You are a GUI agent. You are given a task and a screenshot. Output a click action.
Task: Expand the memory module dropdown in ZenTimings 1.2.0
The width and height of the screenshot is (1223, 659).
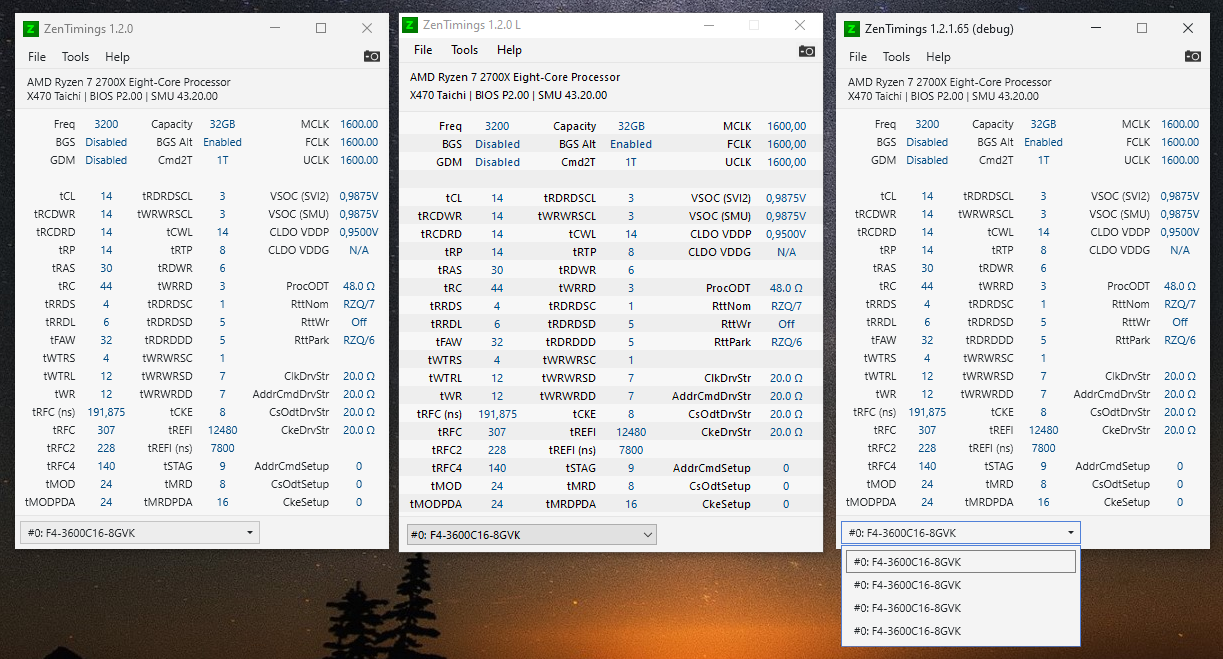point(139,533)
